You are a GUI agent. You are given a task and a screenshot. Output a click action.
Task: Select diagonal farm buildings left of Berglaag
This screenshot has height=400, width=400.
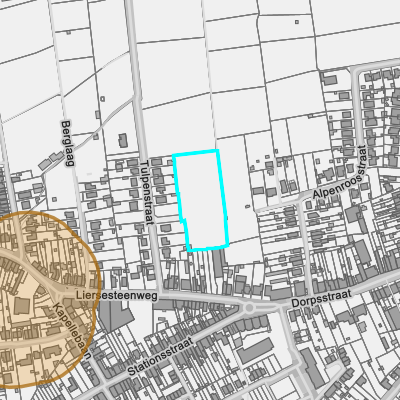(51, 160)
